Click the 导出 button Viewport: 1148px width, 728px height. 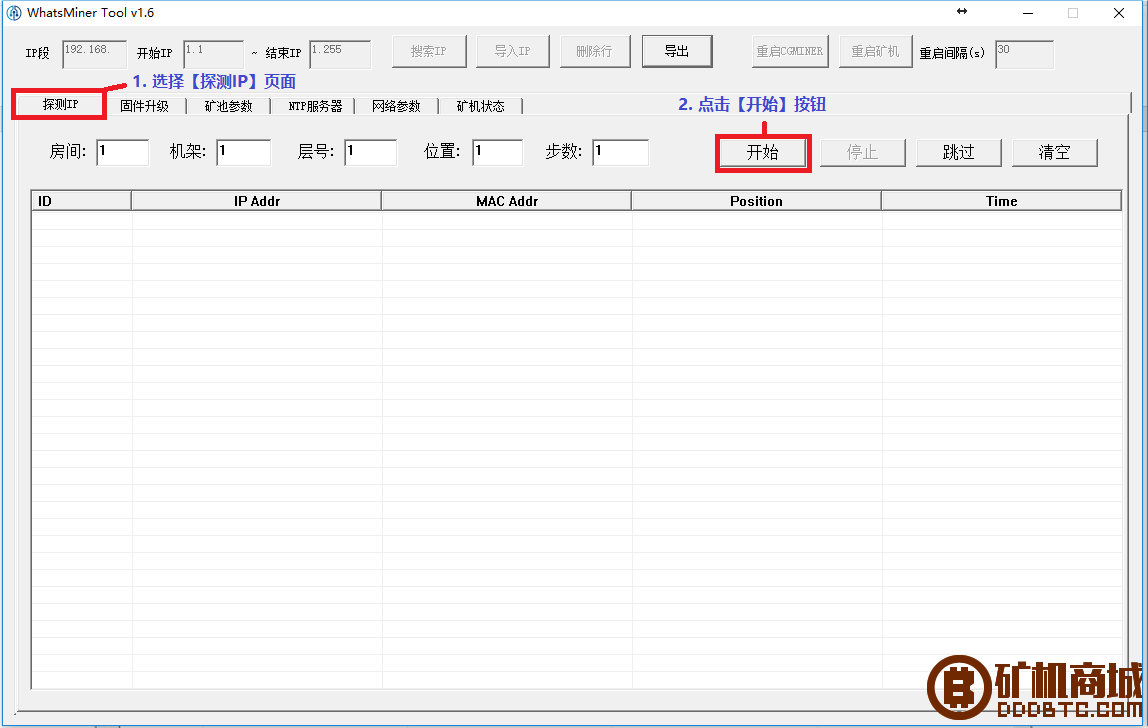[x=677, y=51]
